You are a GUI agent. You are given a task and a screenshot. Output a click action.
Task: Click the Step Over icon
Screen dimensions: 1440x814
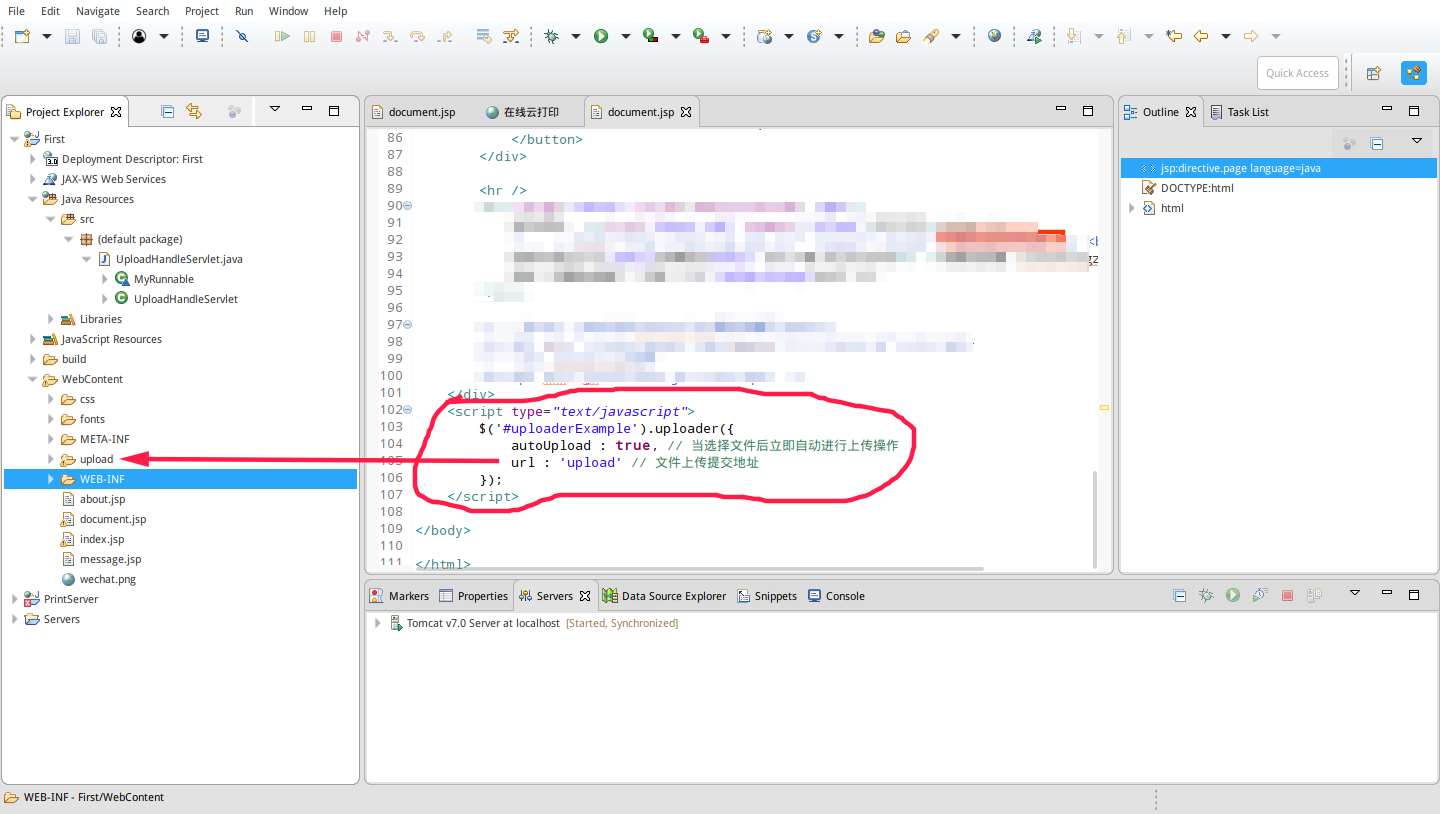click(417, 36)
